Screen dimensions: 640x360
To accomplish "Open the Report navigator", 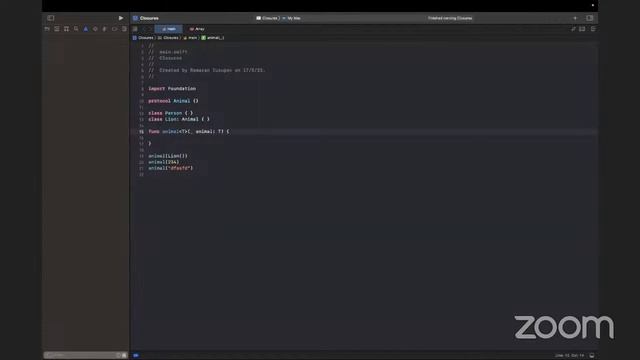I will [x=124, y=29].
